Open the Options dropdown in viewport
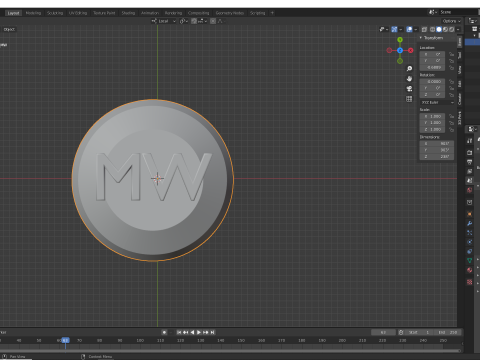The image size is (480, 360). (451, 21)
